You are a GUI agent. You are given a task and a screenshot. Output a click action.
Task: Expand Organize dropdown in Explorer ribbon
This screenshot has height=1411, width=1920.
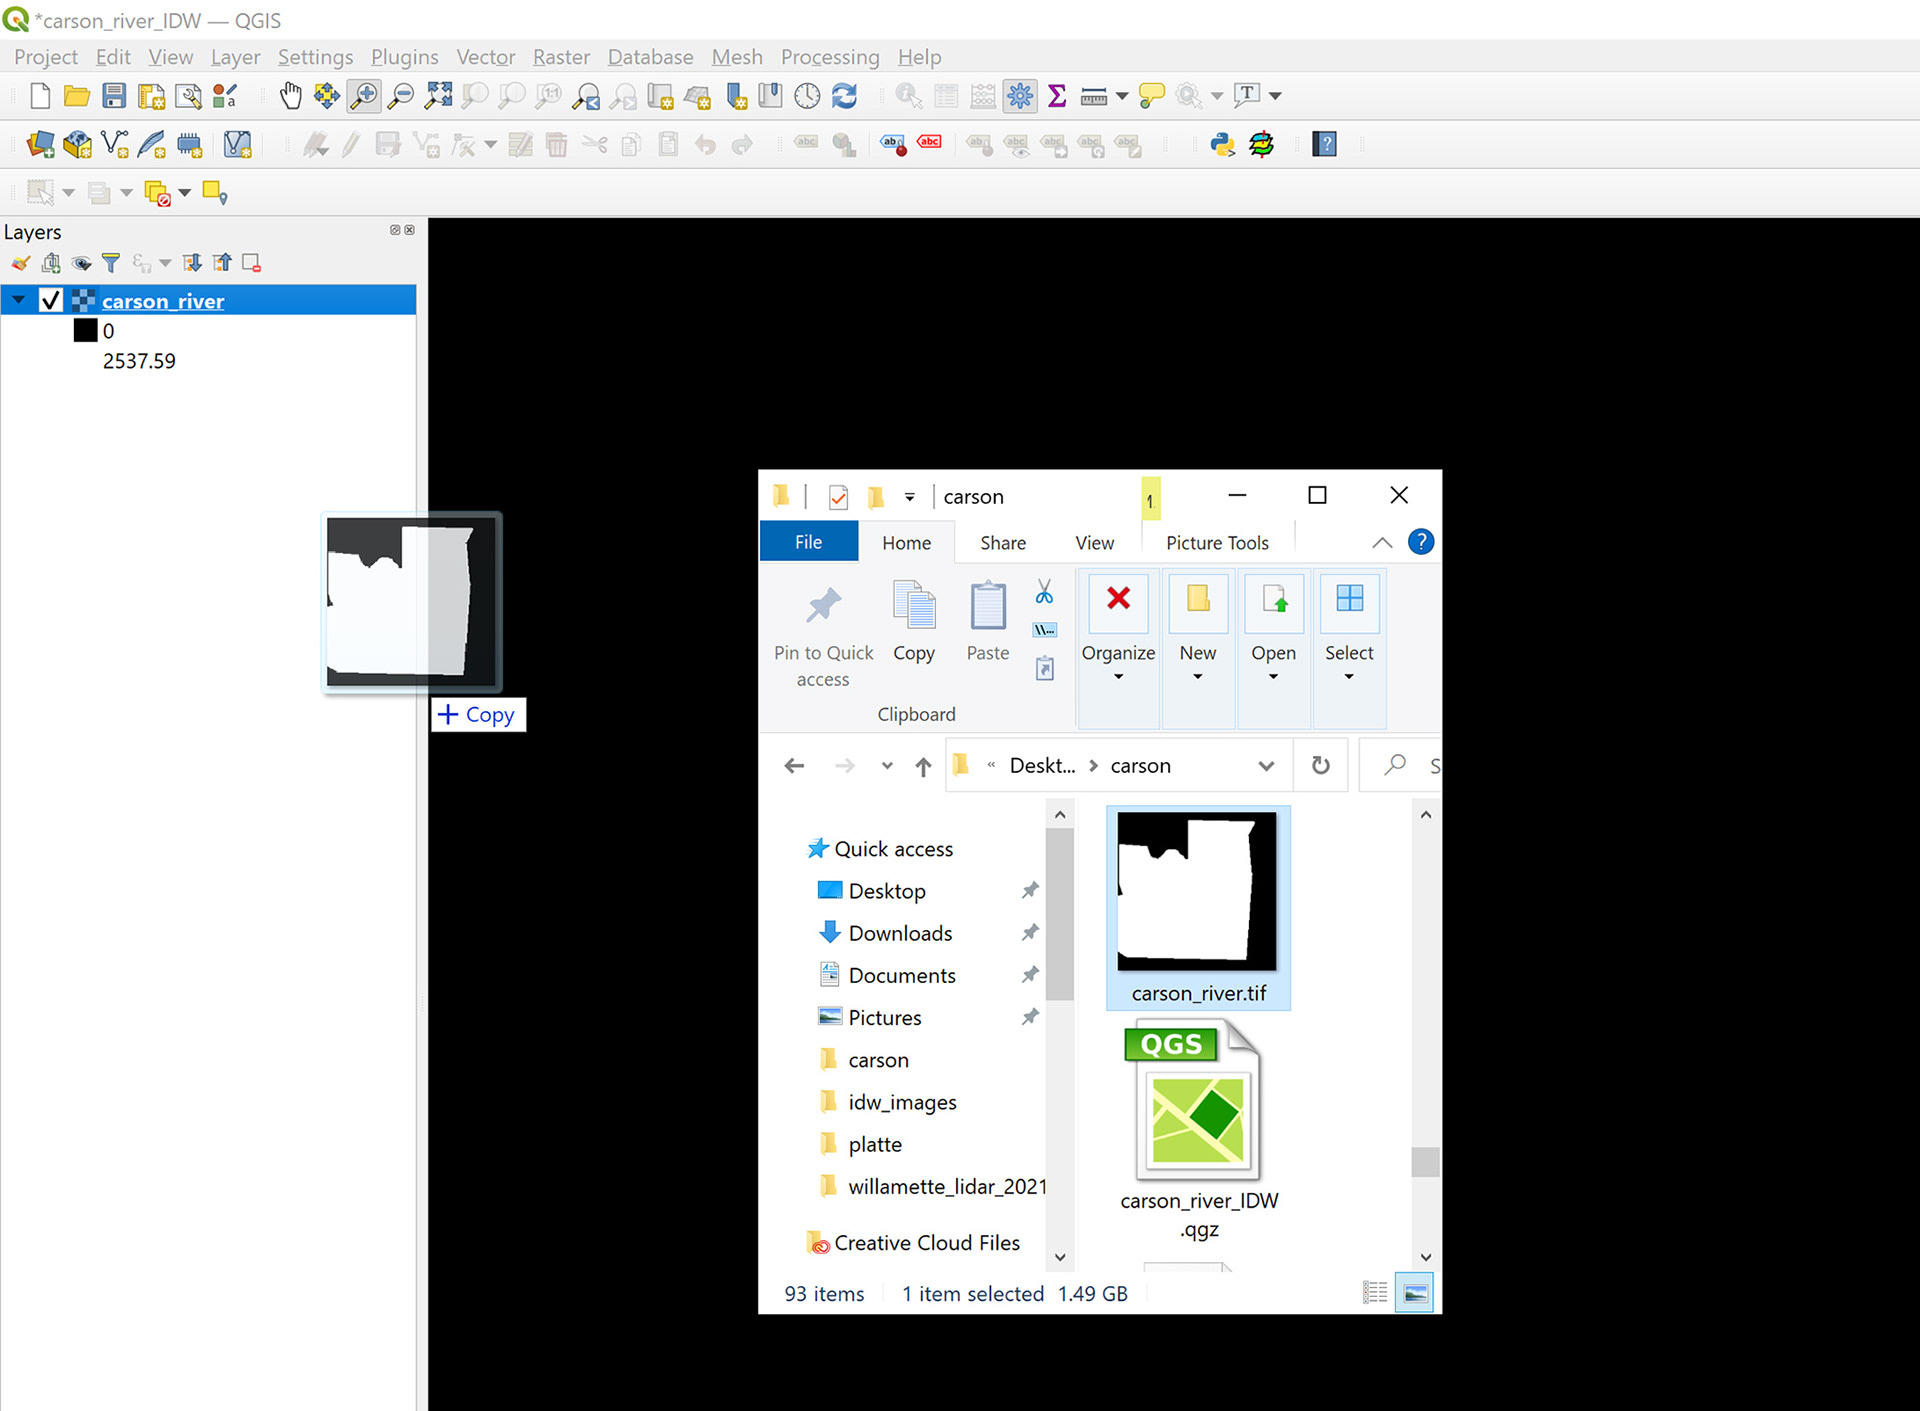coord(1118,677)
